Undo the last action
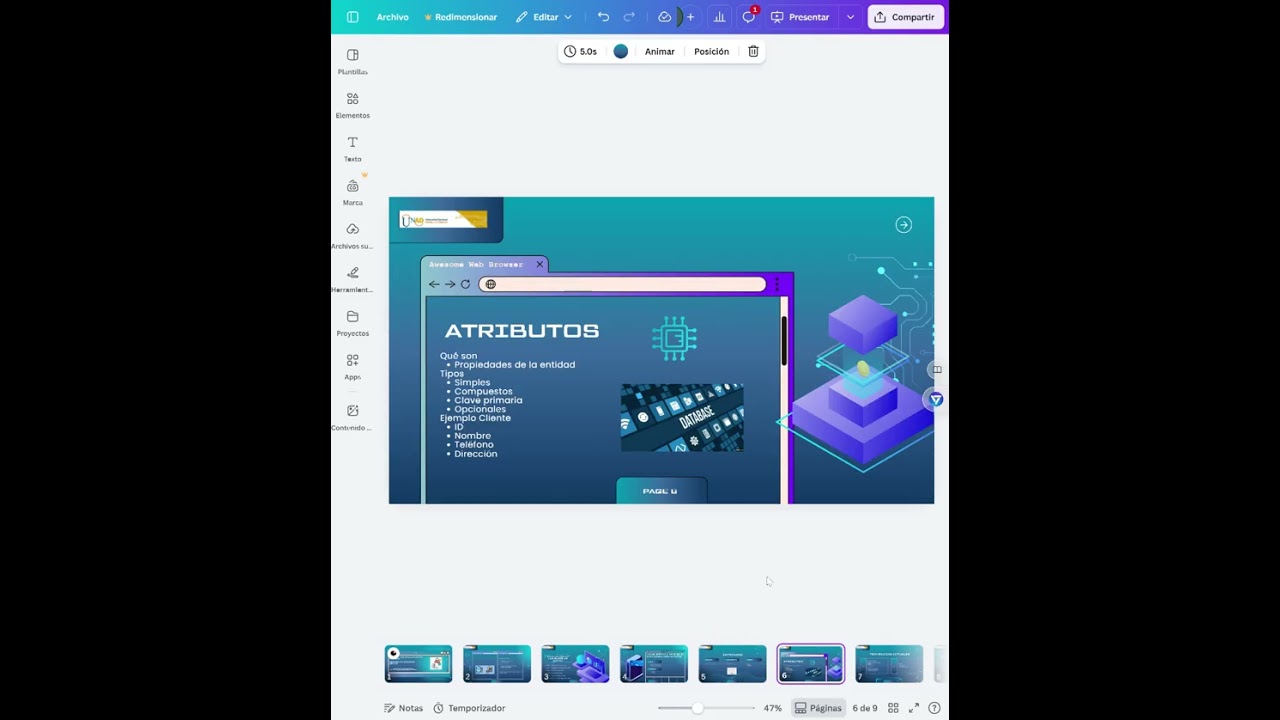Image resolution: width=1280 pixels, height=720 pixels. point(603,17)
